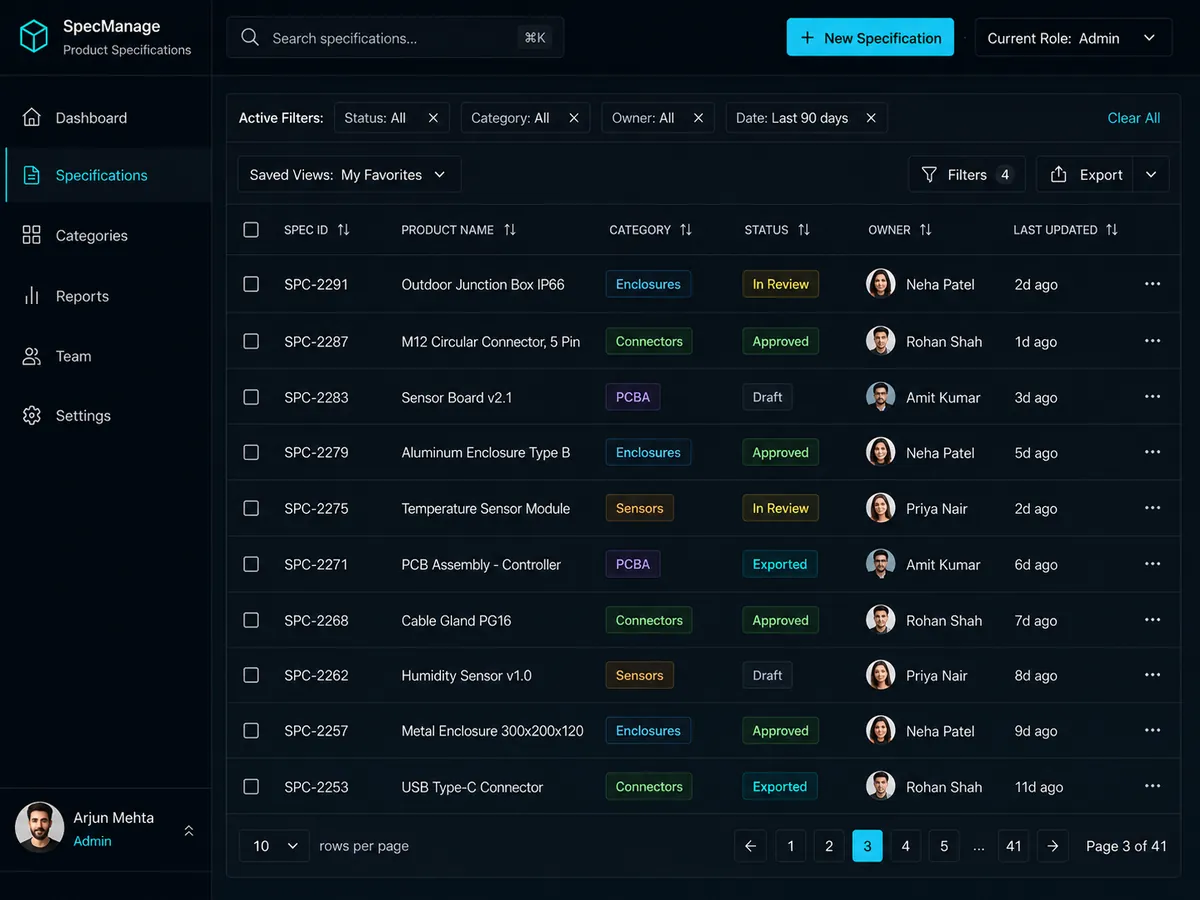Screen dimensions: 1200x900
Task: Sort by Last Updated column arrows
Action: (1112, 230)
